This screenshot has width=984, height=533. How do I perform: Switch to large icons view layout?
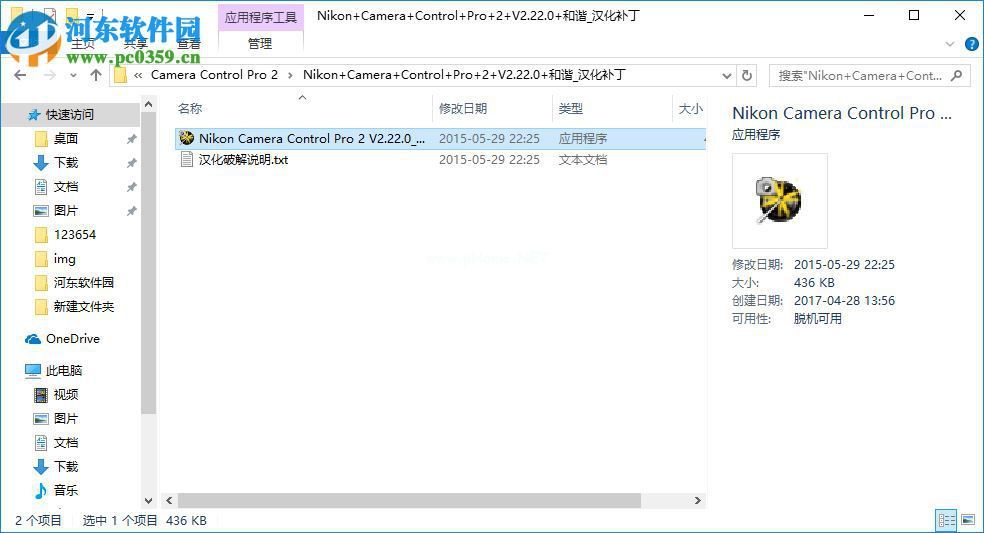click(x=968, y=520)
